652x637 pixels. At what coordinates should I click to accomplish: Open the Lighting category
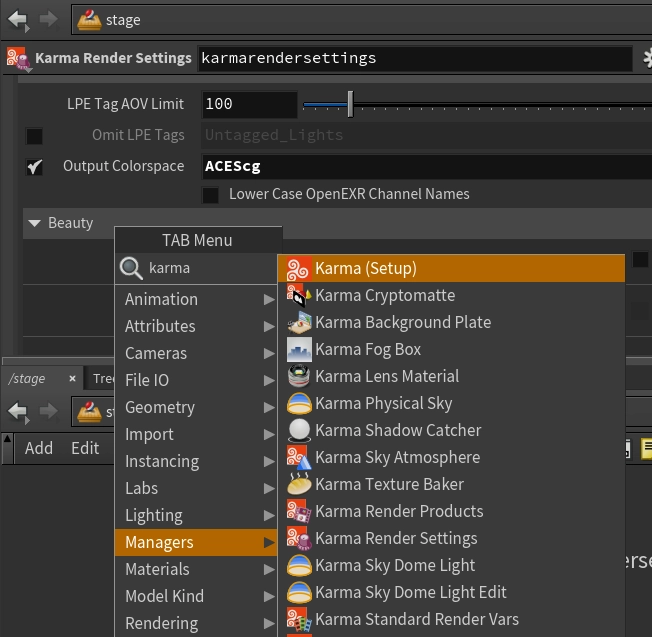coord(196,515)
